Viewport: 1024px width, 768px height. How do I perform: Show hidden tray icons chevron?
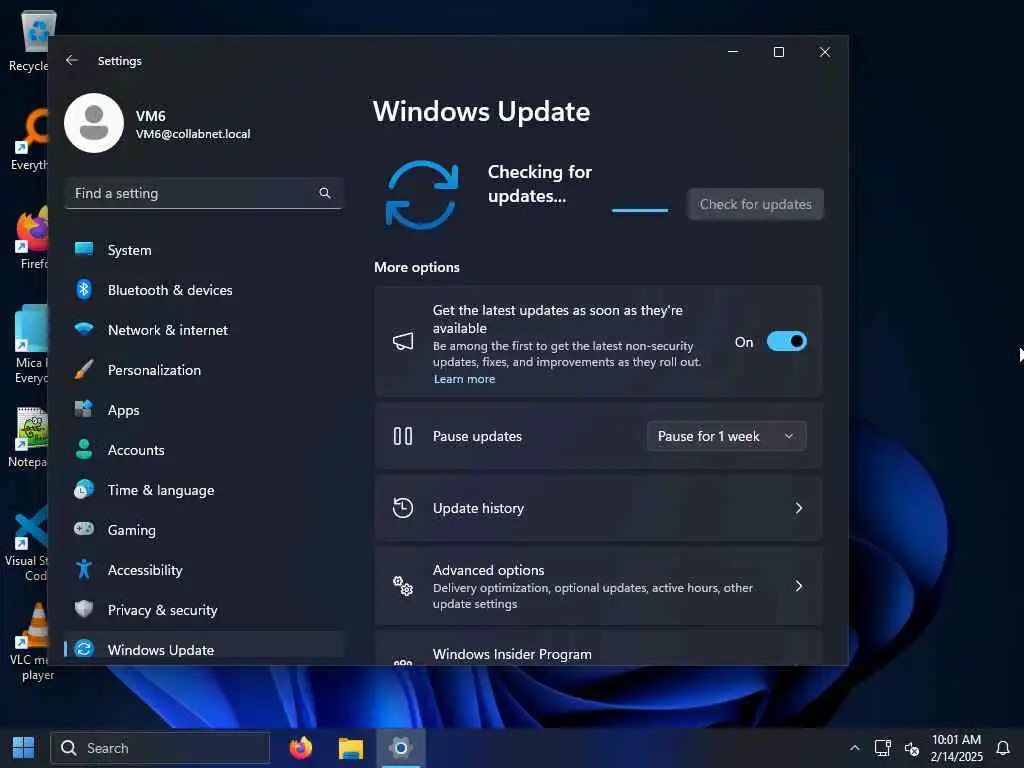tap(854, 748)
